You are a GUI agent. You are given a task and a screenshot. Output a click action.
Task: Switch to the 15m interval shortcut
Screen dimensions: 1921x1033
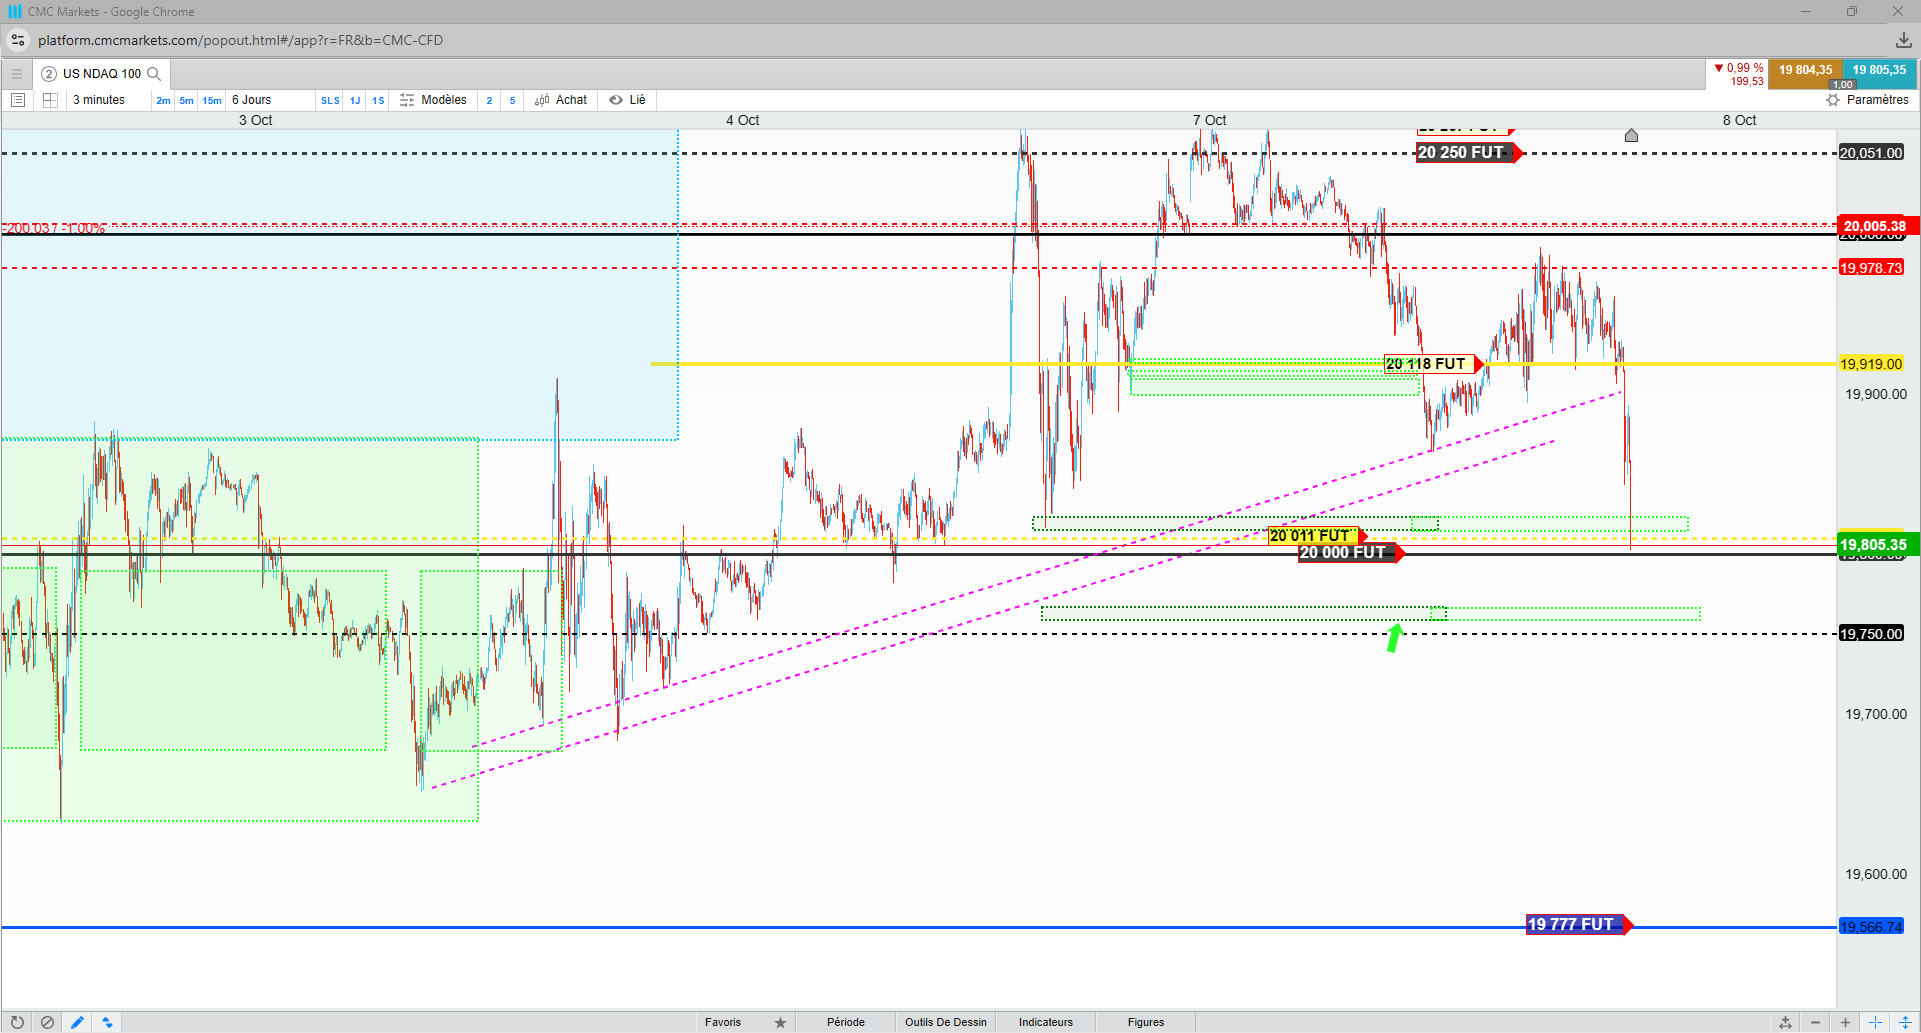click(212, 100)
